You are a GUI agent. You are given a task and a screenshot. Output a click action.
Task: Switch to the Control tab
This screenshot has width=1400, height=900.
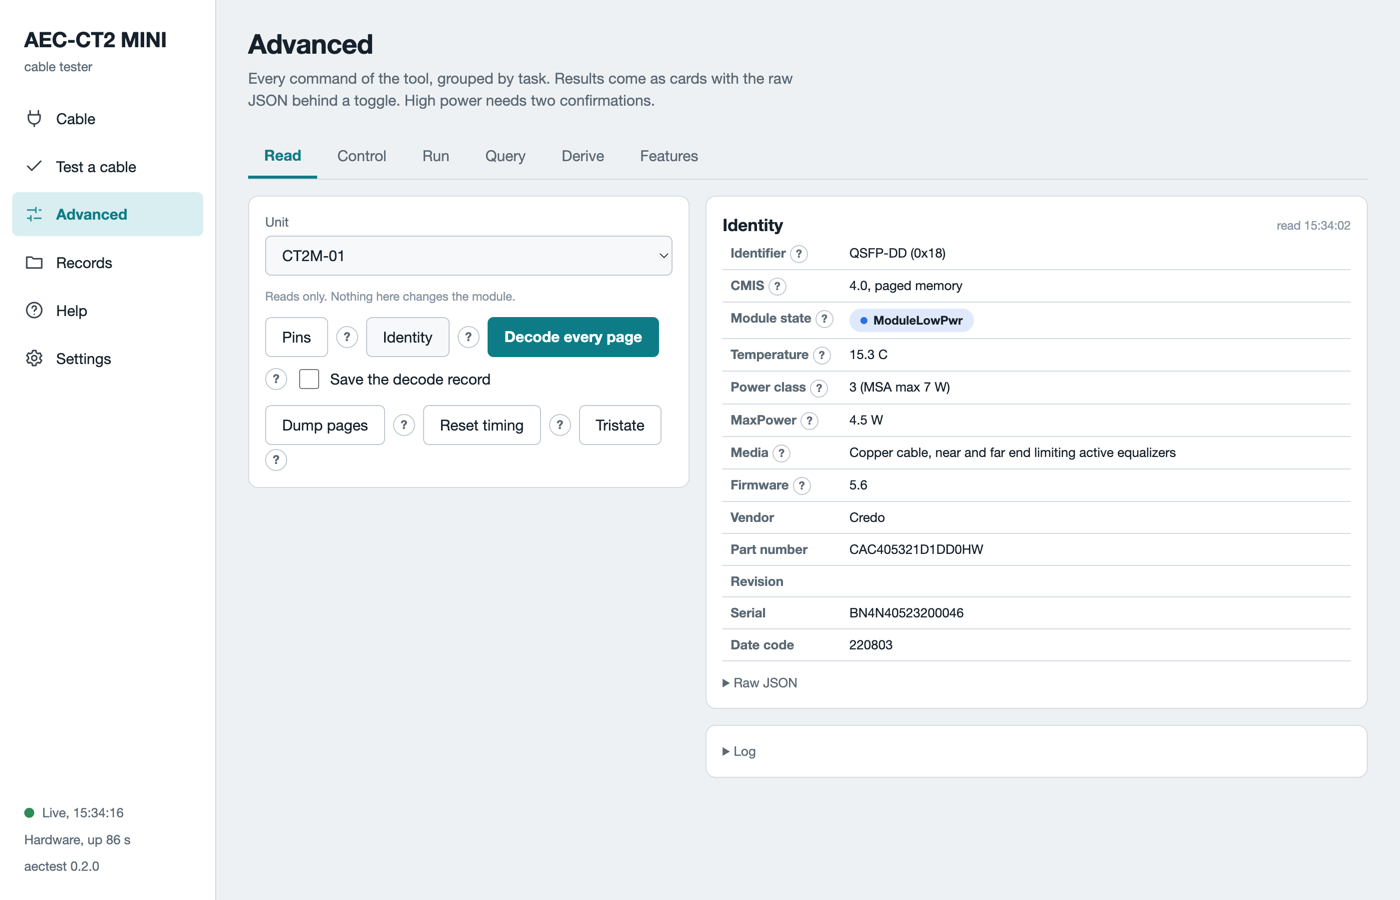pos(361,156)
